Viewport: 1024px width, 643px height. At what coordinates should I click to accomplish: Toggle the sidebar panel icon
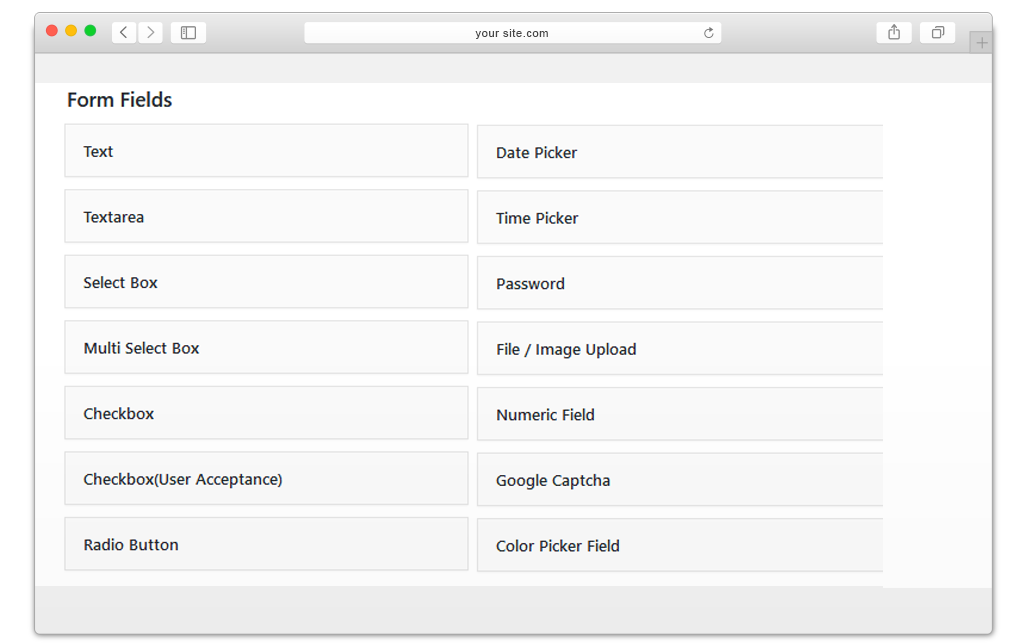188,32
